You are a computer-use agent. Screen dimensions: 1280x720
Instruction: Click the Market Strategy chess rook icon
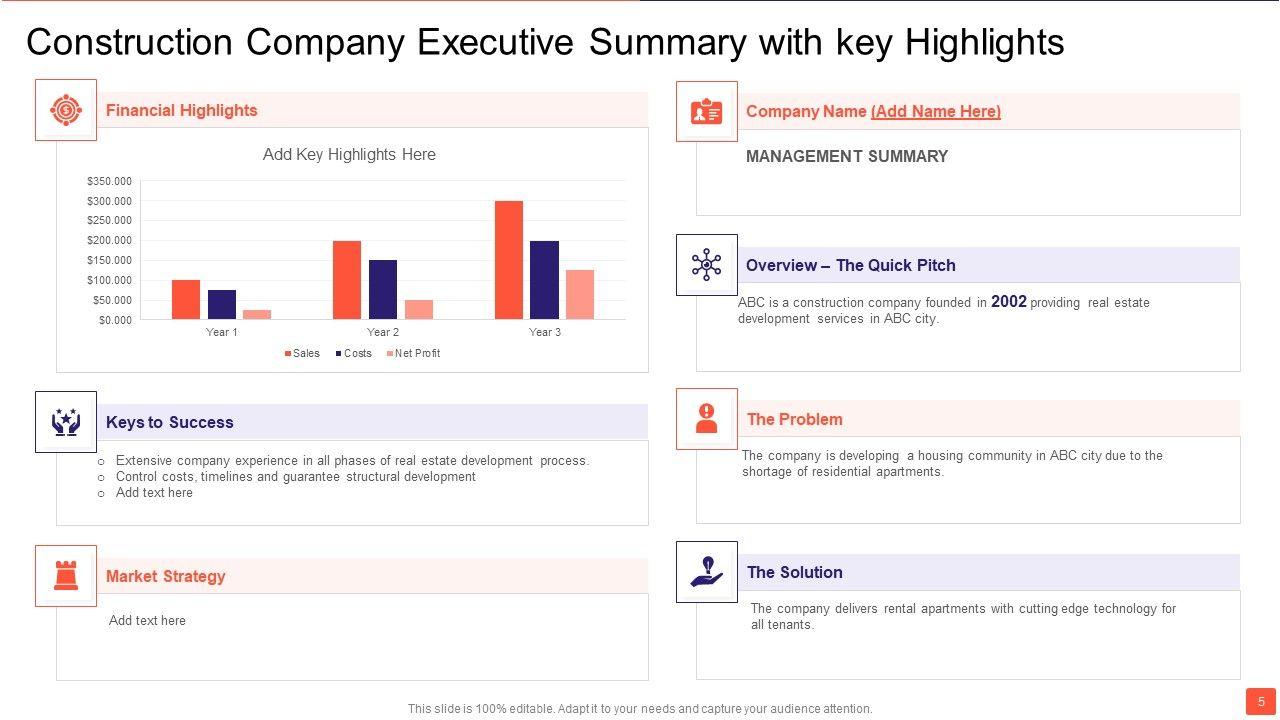pyautogui.click(x=66, y=576)
